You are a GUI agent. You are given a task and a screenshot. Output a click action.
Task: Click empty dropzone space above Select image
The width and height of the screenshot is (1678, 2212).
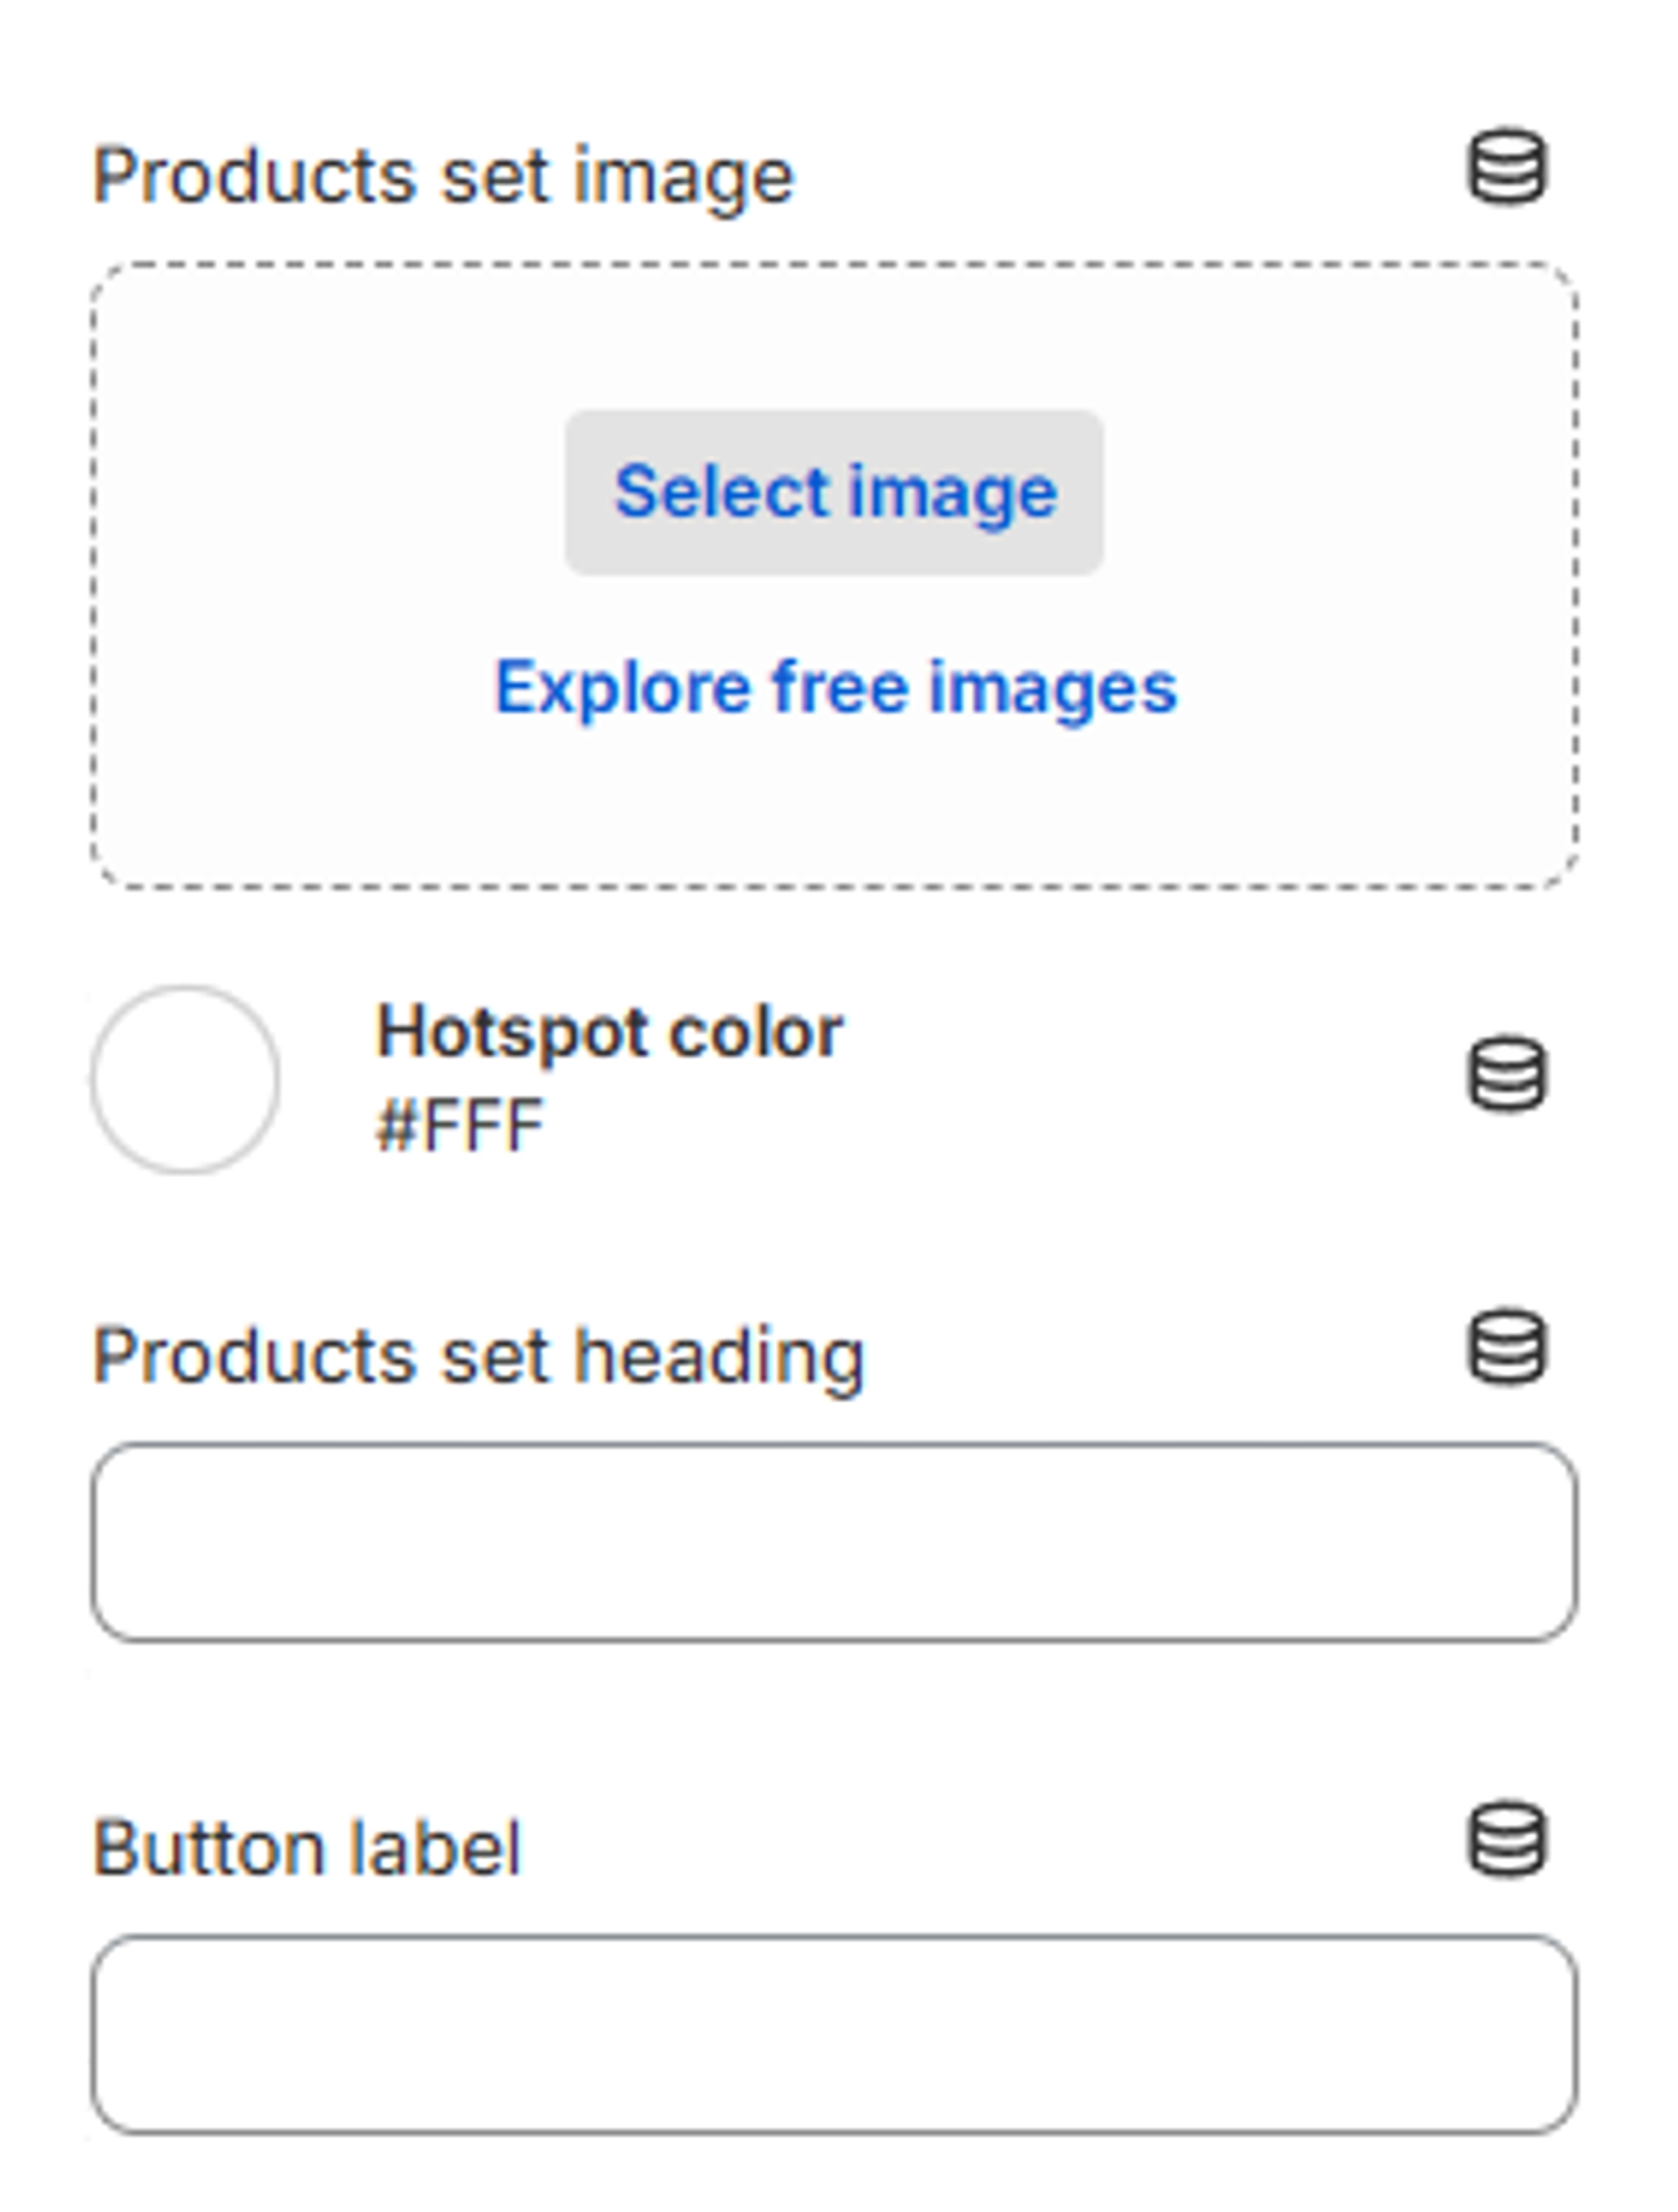pos(836,335)
